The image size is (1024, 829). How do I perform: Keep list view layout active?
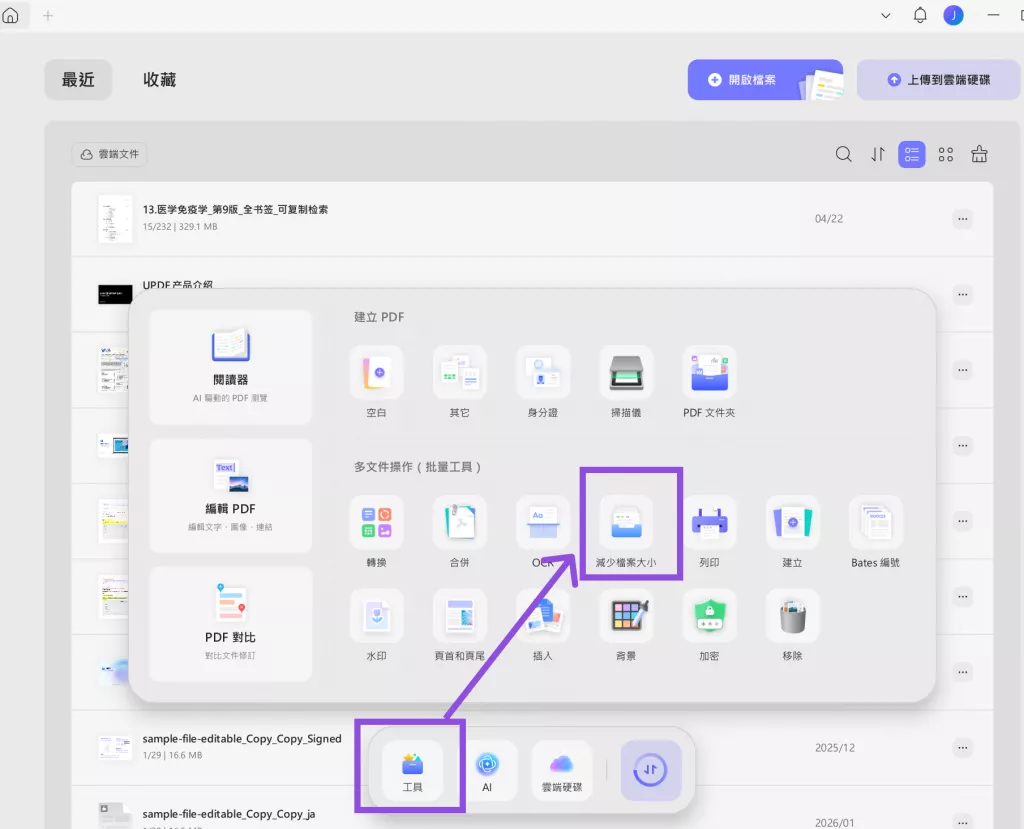[x=911, y=154]
